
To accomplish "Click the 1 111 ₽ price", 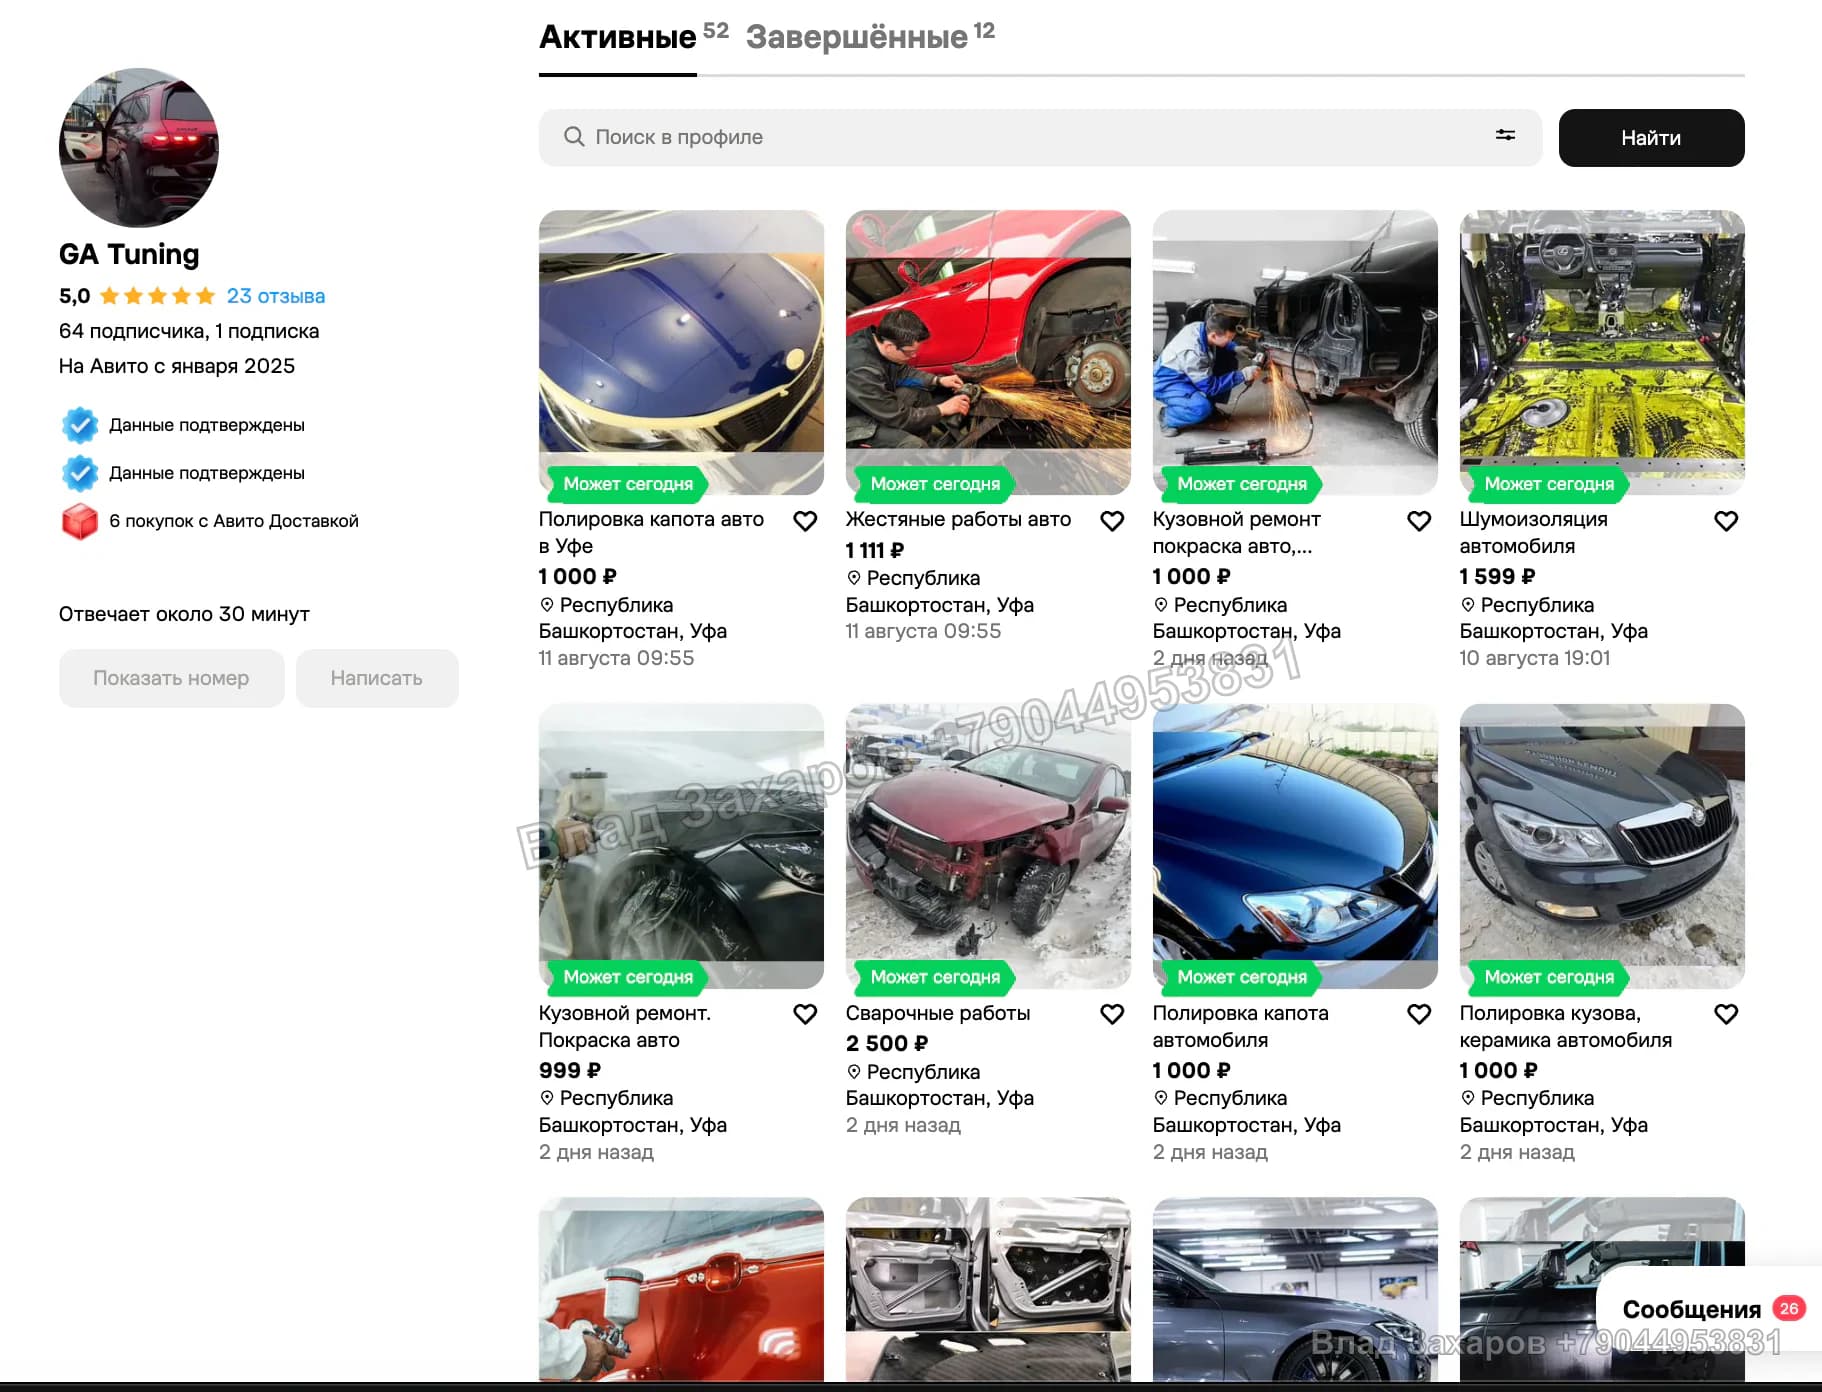I will click(x=875, y=550).
